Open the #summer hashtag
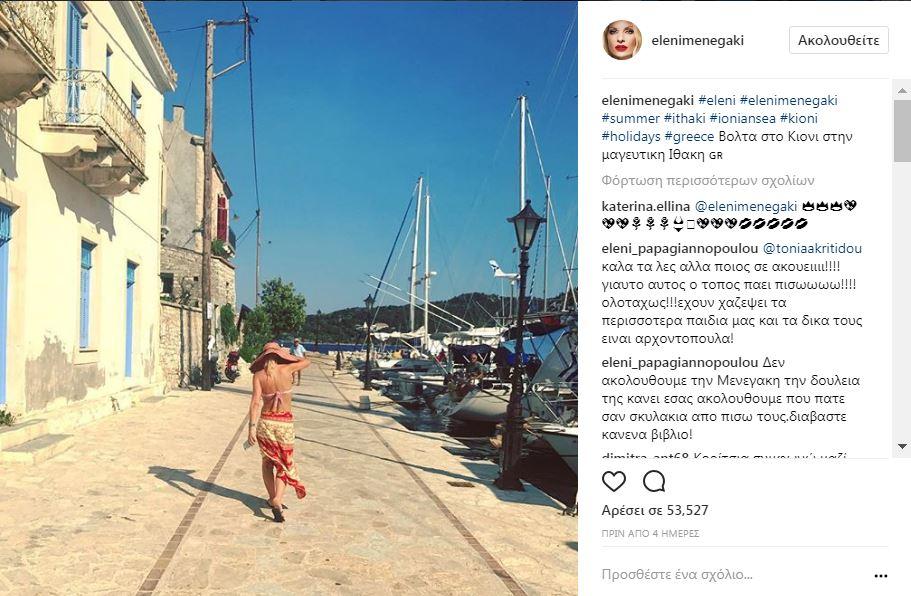This screenshot has width=911, height=596. coord(630,119)
